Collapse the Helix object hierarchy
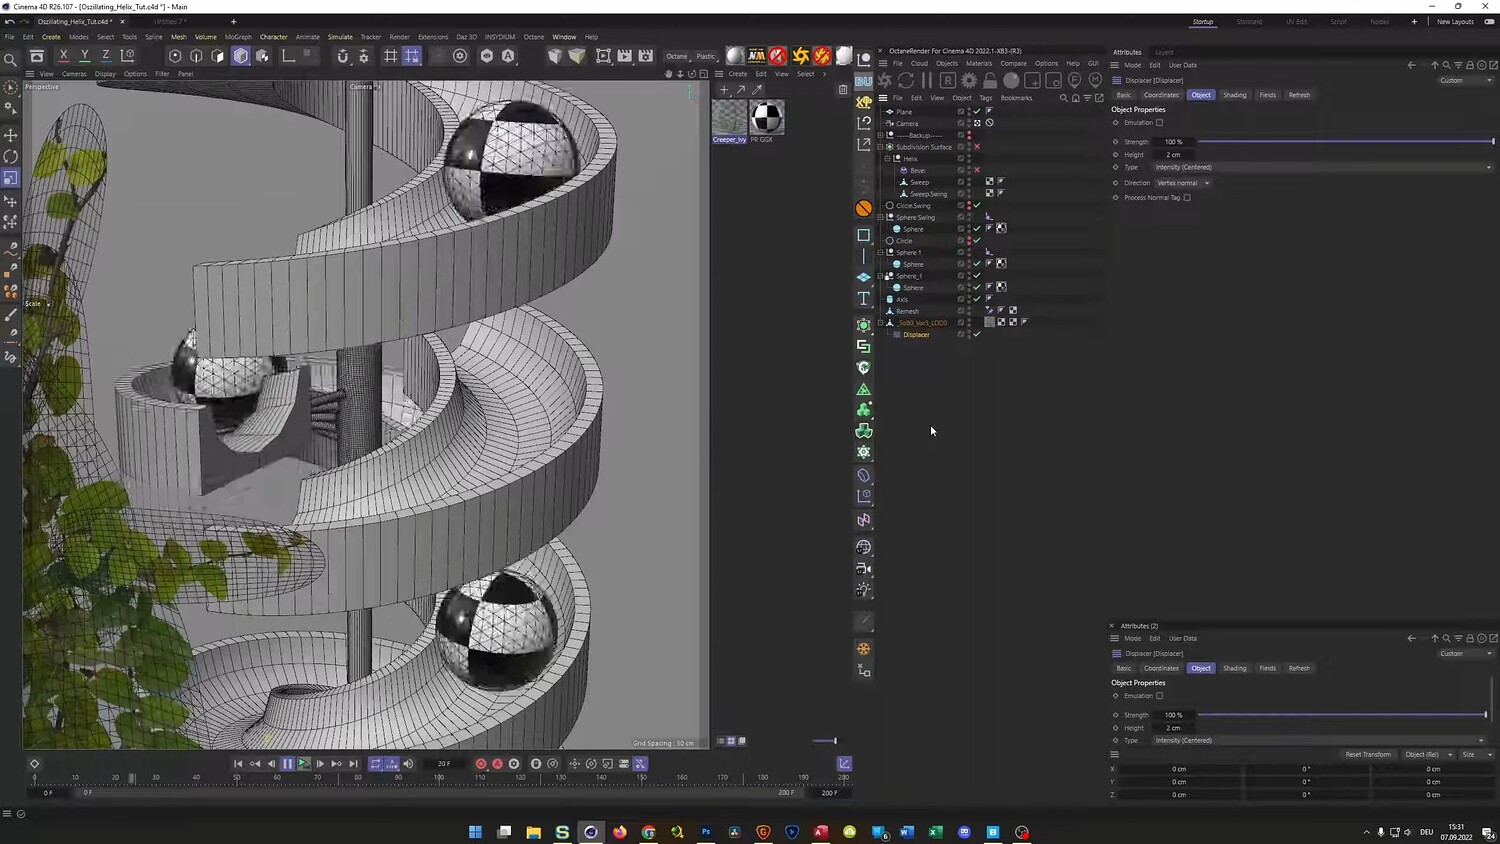Viewport: 1500px width, 844px height. pyautogui.click(x=888, y=158)
